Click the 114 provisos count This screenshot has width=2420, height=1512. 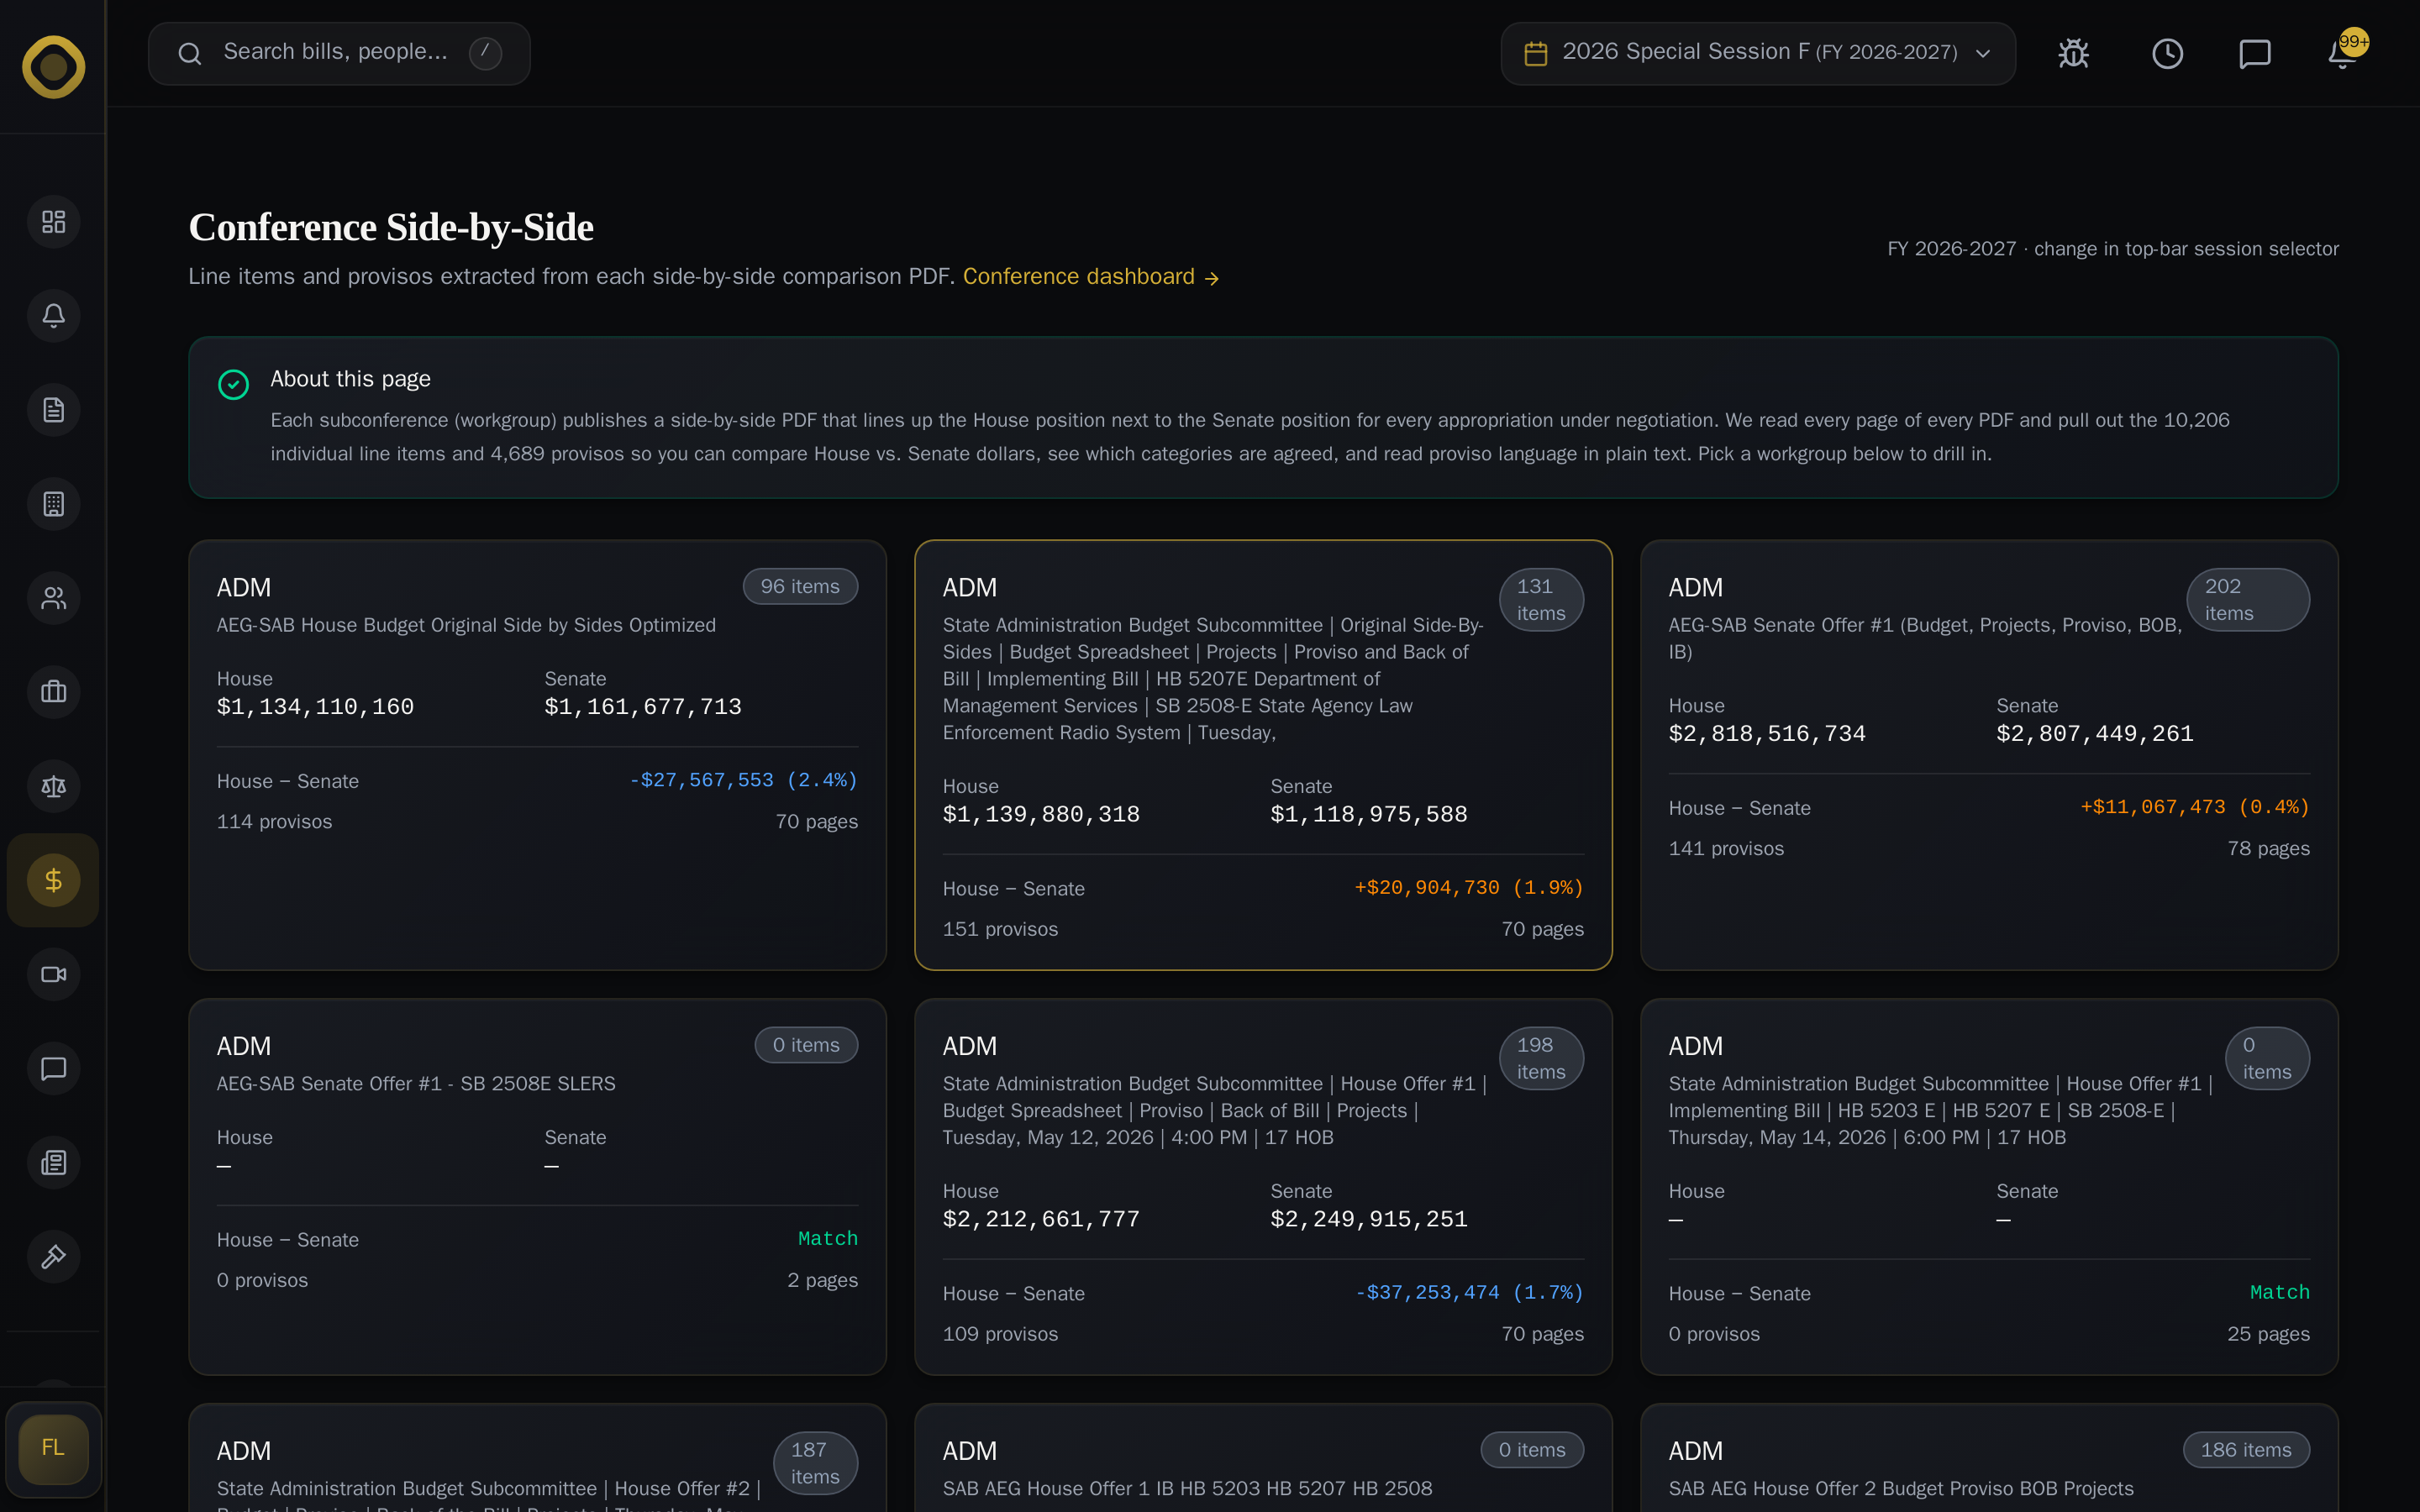point(275,822)
